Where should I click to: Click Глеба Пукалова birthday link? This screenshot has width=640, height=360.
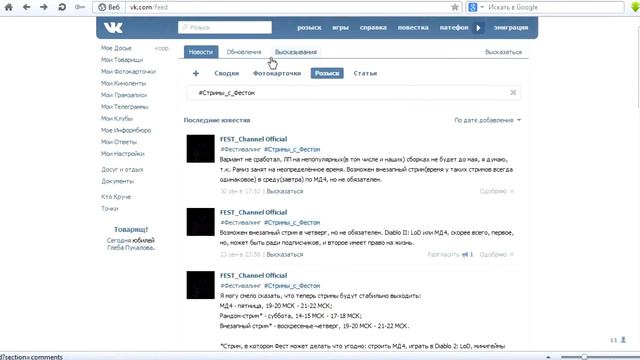coord(131,247)
